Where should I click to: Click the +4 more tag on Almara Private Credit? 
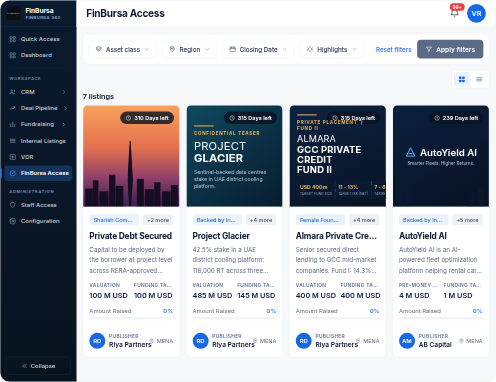[364, 220]
